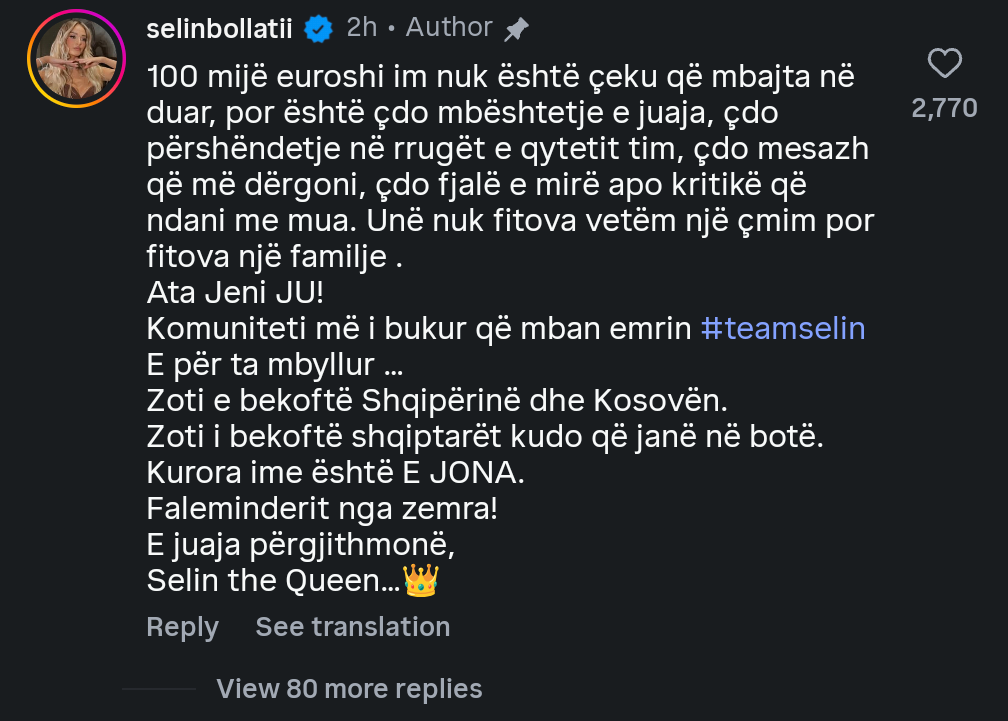Click the Author label
The width and height of the screenshot is (1008, 721).
coord(449,28)
